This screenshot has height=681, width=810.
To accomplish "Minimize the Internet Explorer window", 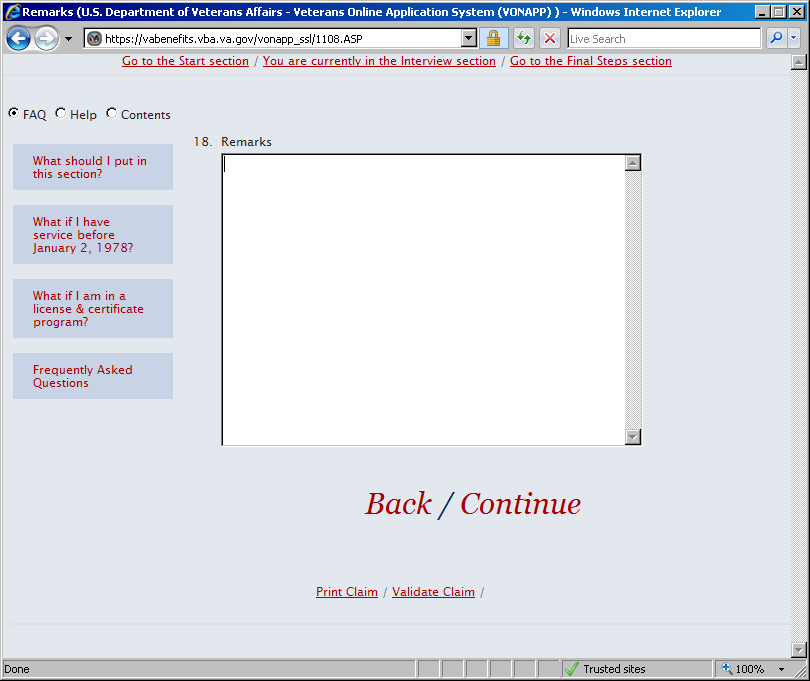I will click(762, 11).
